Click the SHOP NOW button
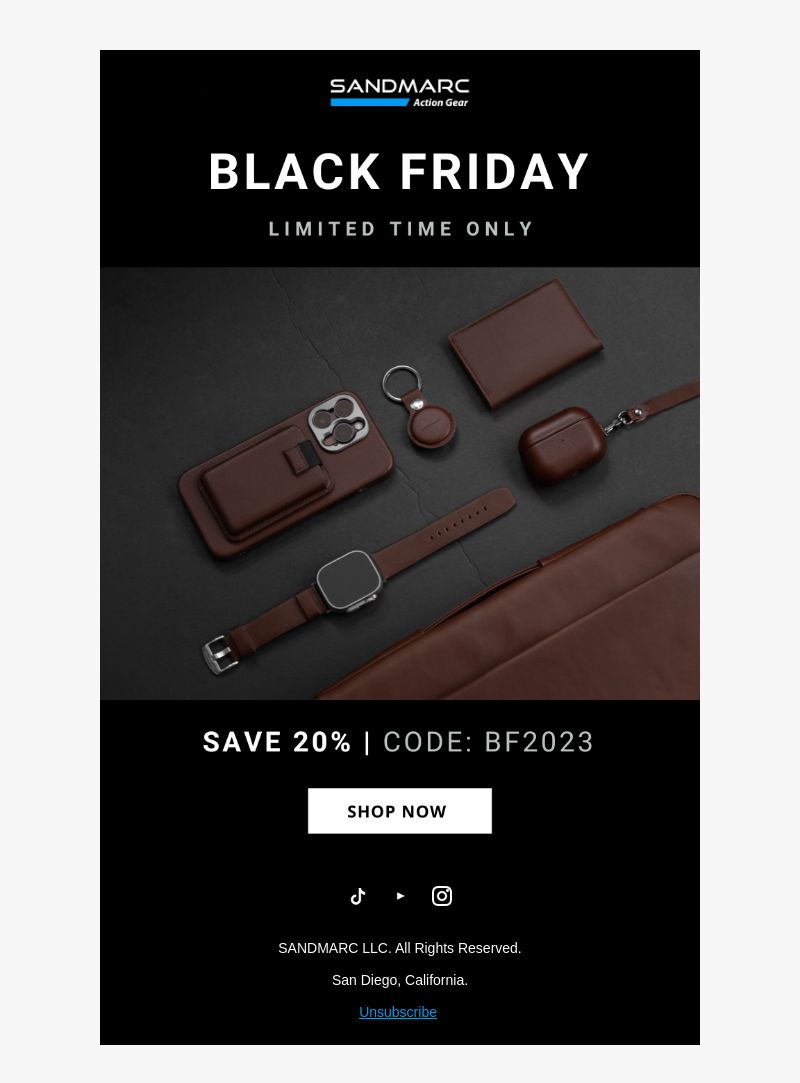Viewport: 800px width, 1083px height. (x=399, y=810)
